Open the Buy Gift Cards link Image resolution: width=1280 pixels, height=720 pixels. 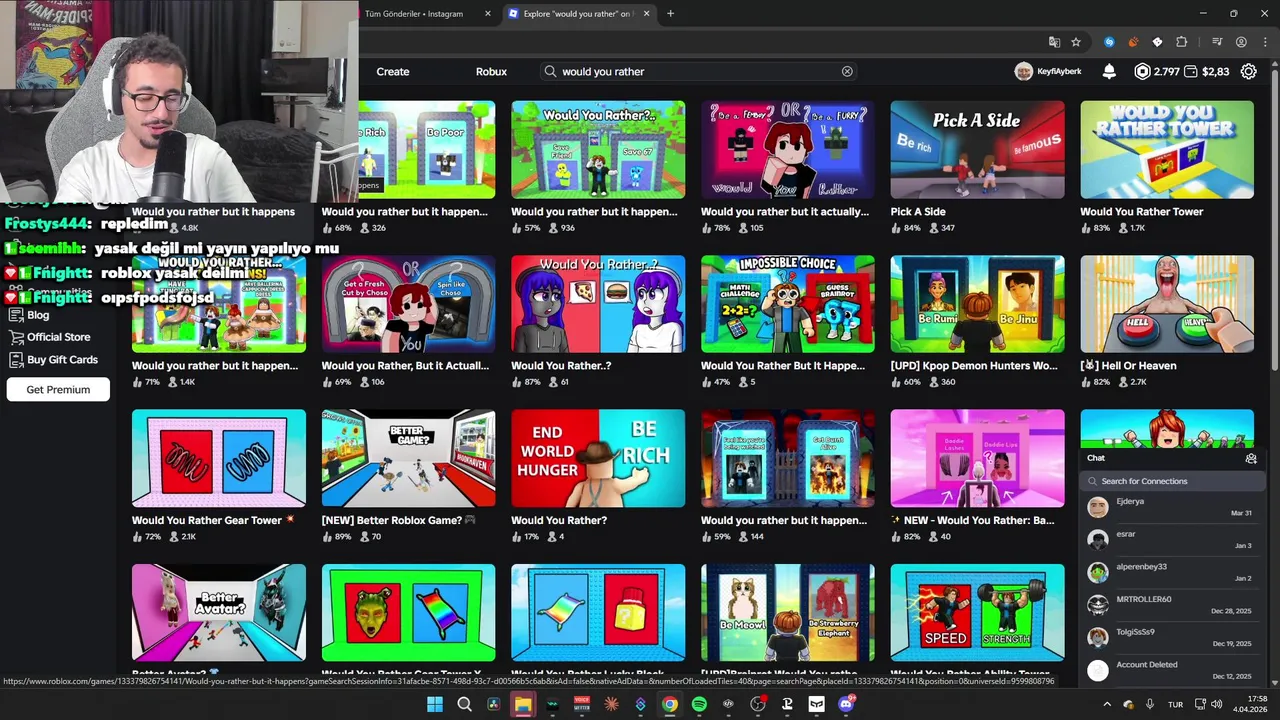pos(62,360)
